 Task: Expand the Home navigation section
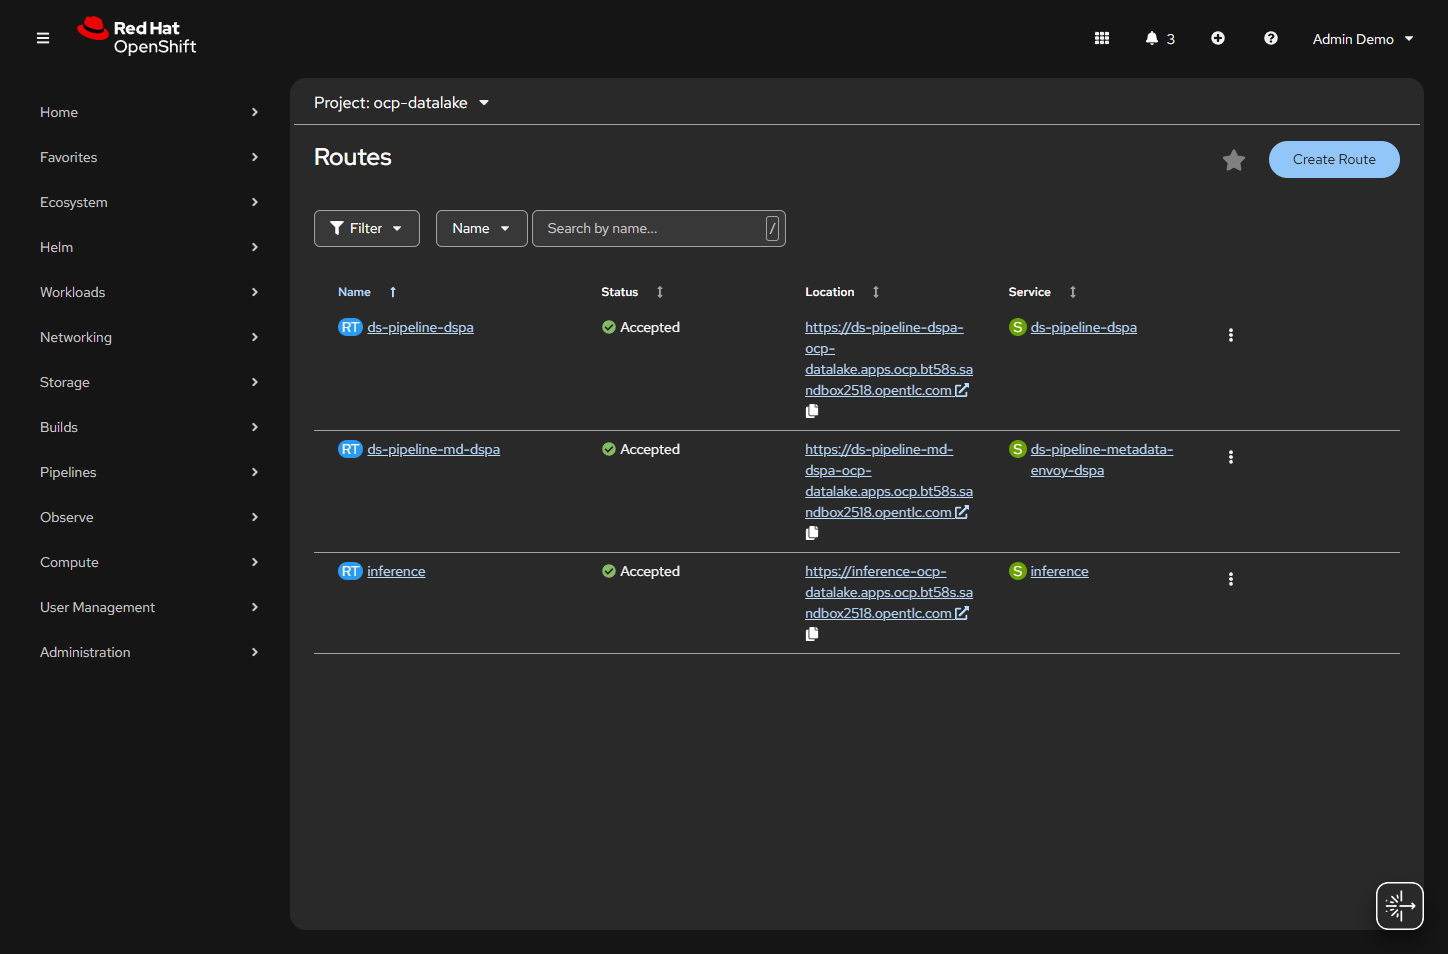(x=149, y=112)
